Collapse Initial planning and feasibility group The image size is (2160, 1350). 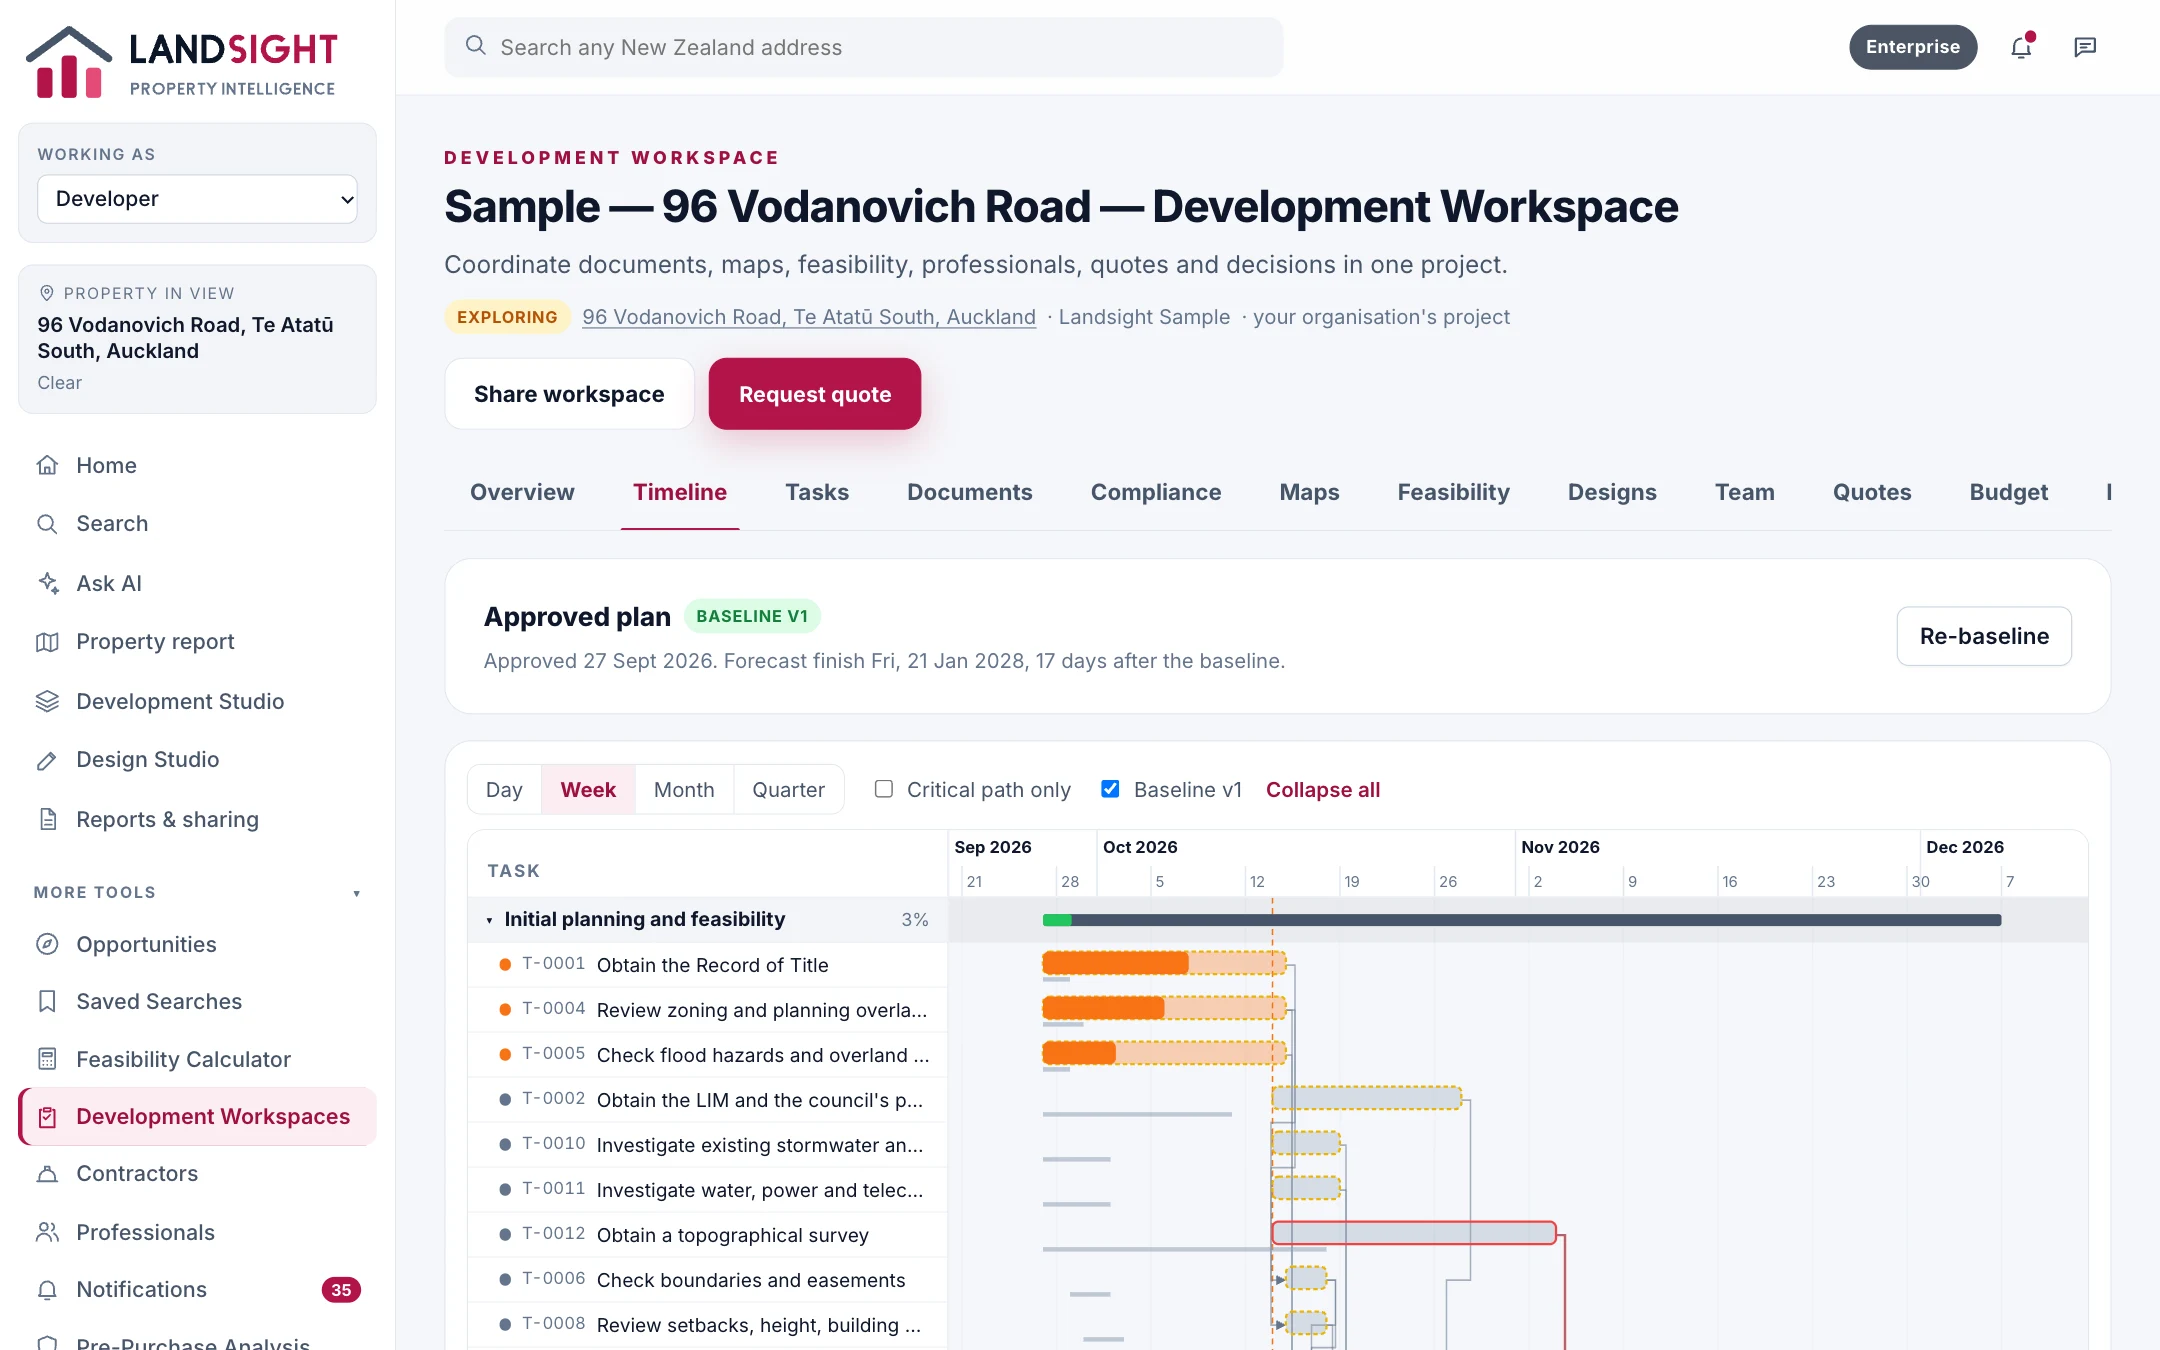coord(489,920)
